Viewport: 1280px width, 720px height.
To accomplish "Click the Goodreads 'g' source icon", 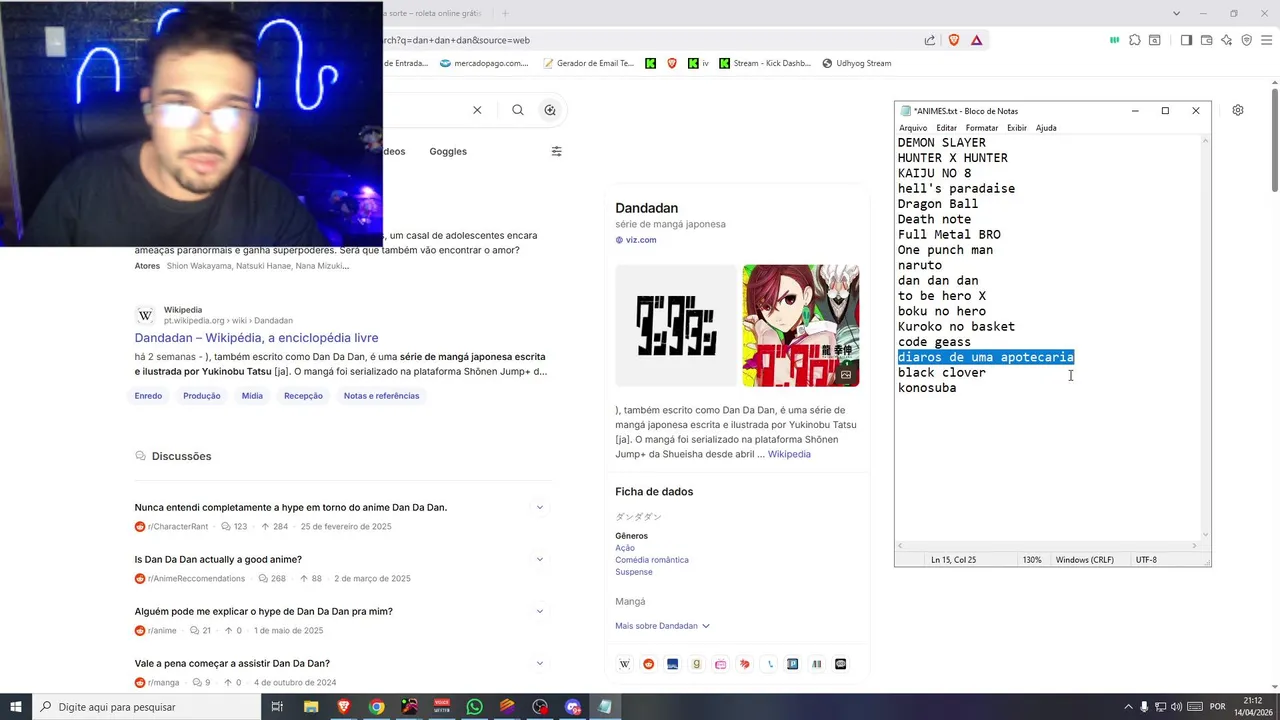I will click(696, 664).
